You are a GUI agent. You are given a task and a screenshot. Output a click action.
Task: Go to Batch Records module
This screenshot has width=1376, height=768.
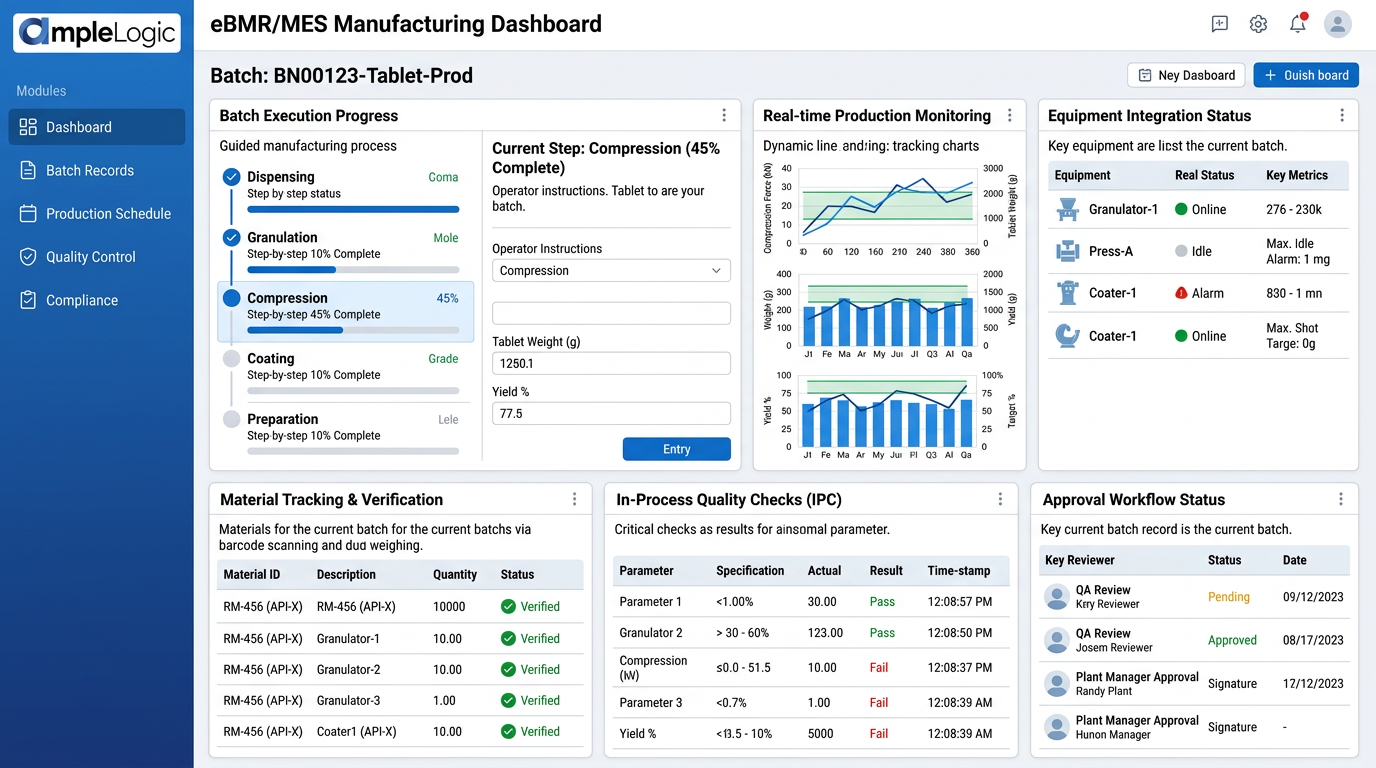pyautogui.click(x=90, y=171)
